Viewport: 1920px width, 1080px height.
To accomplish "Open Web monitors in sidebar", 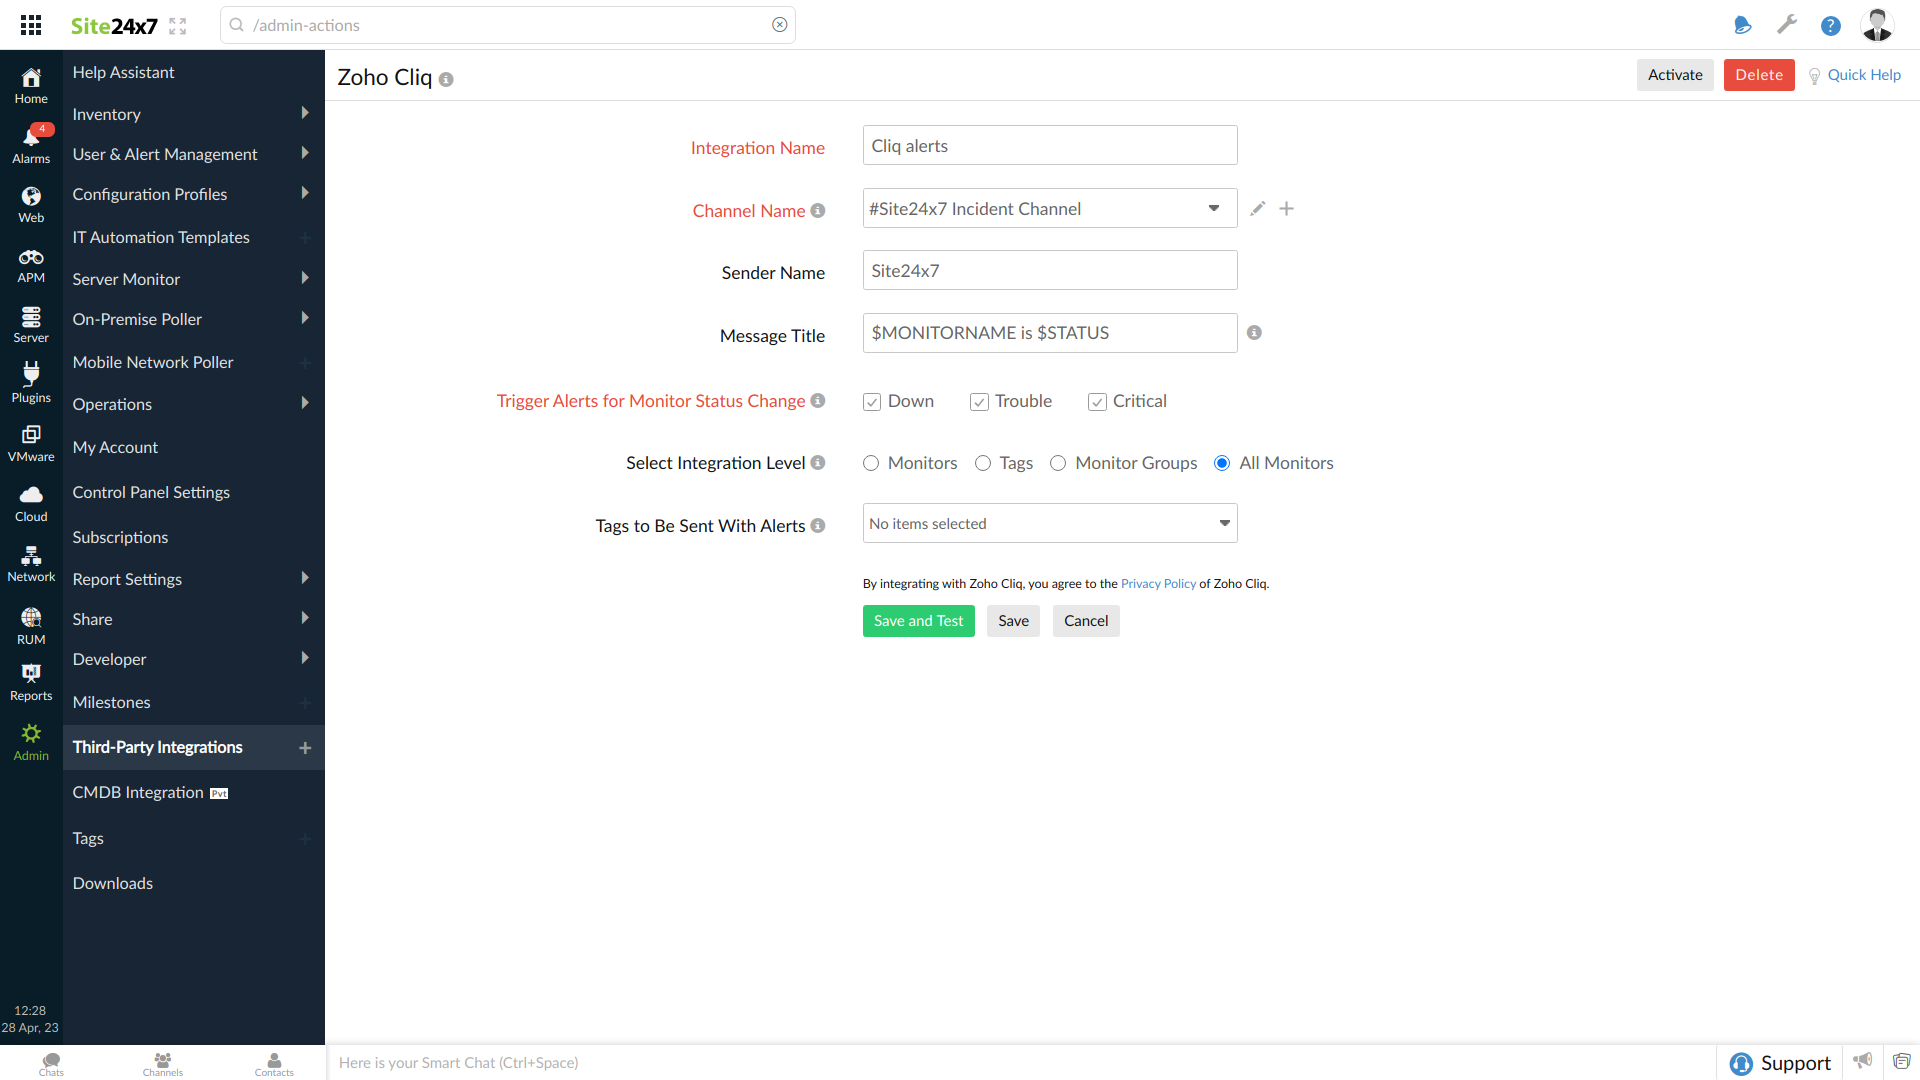I will coord(31,205).
